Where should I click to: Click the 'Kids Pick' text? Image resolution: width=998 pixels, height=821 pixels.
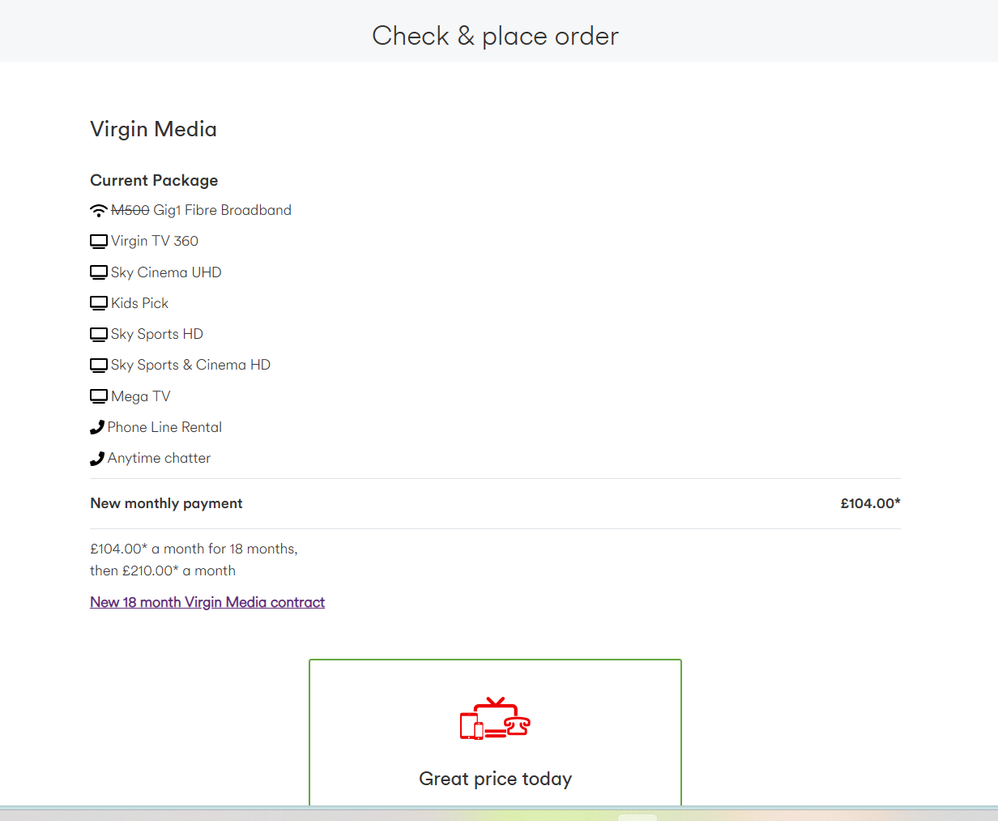140,303
